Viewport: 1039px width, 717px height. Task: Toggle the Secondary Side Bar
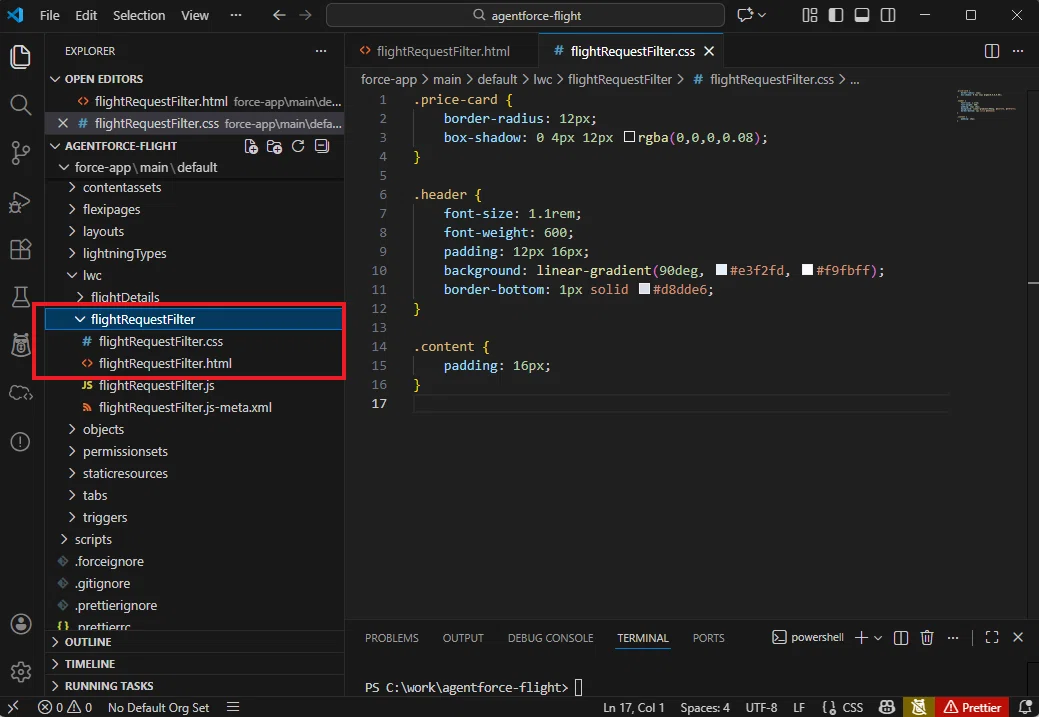pyautogui.click(x=888, y=15)
